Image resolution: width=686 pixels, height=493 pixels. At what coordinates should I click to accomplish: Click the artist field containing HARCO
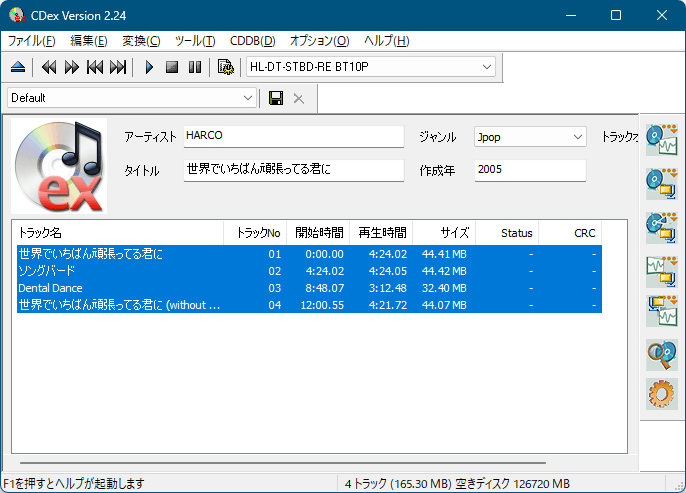click(x=292, y=137)
